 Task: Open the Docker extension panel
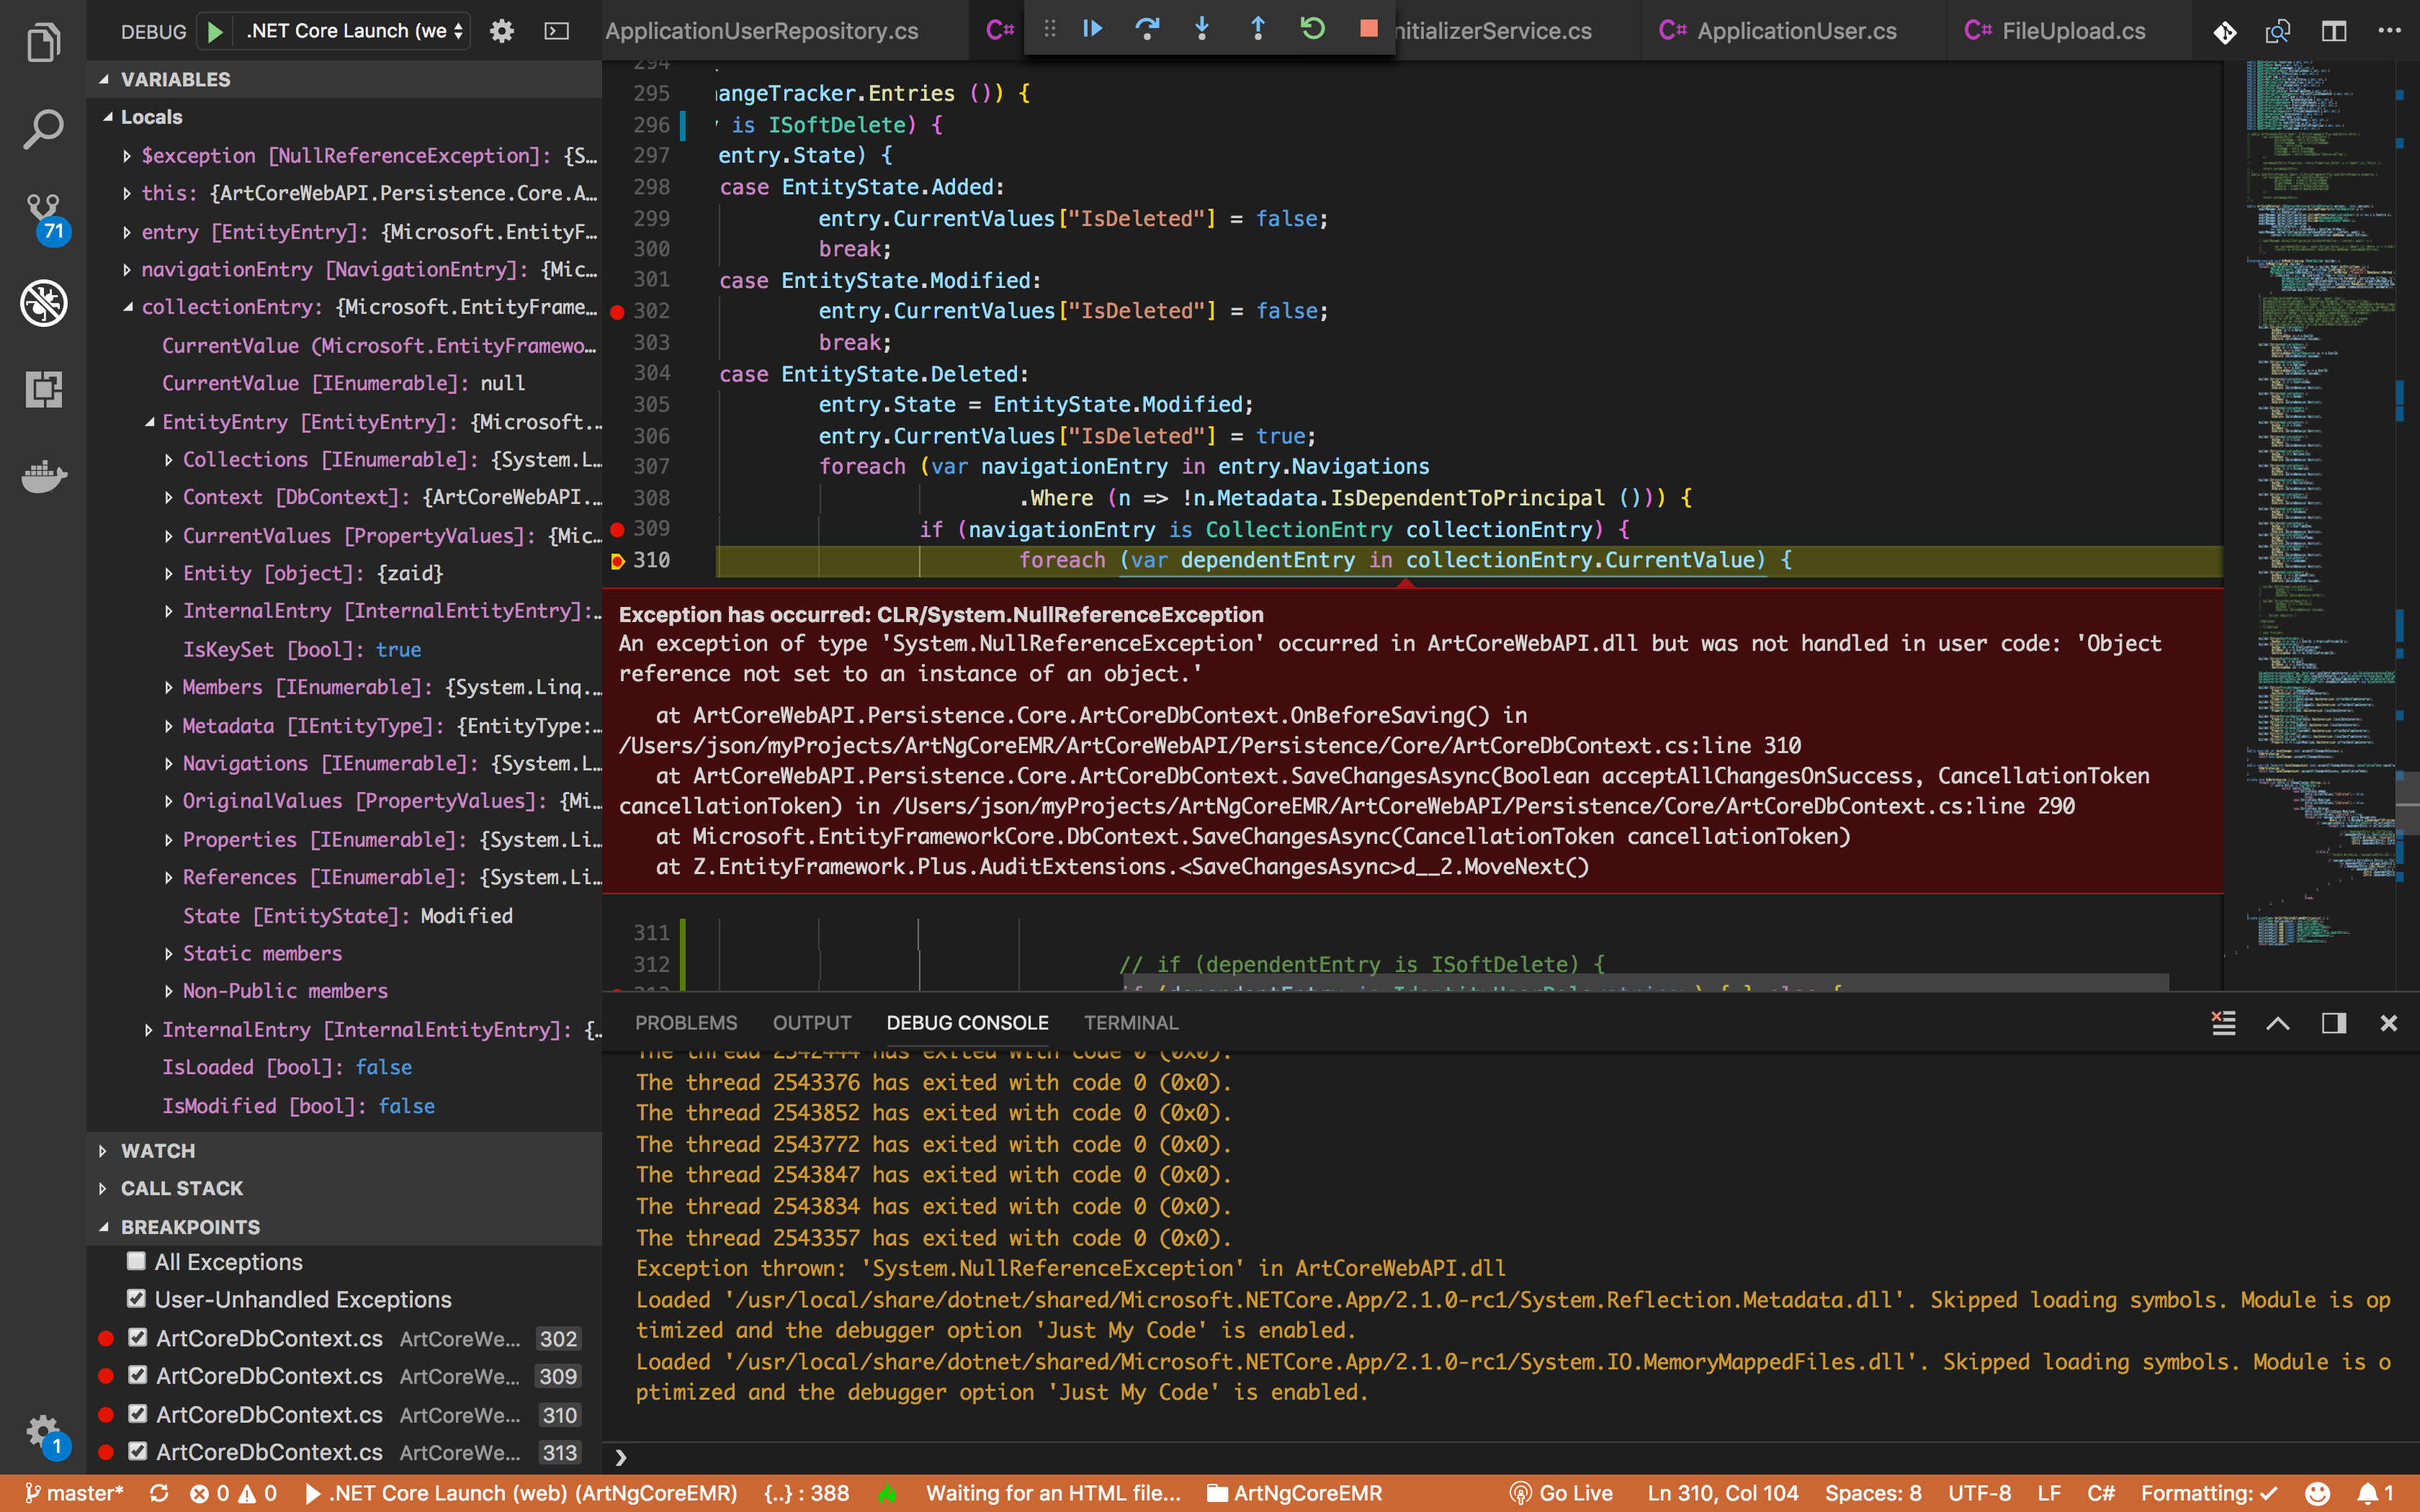point(43,477)
